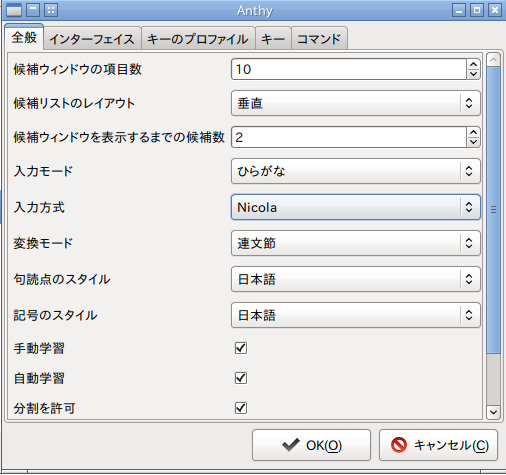Screen dimensions: 506x475
Task: Click the 変換モード label
Action: click(43, 243)
